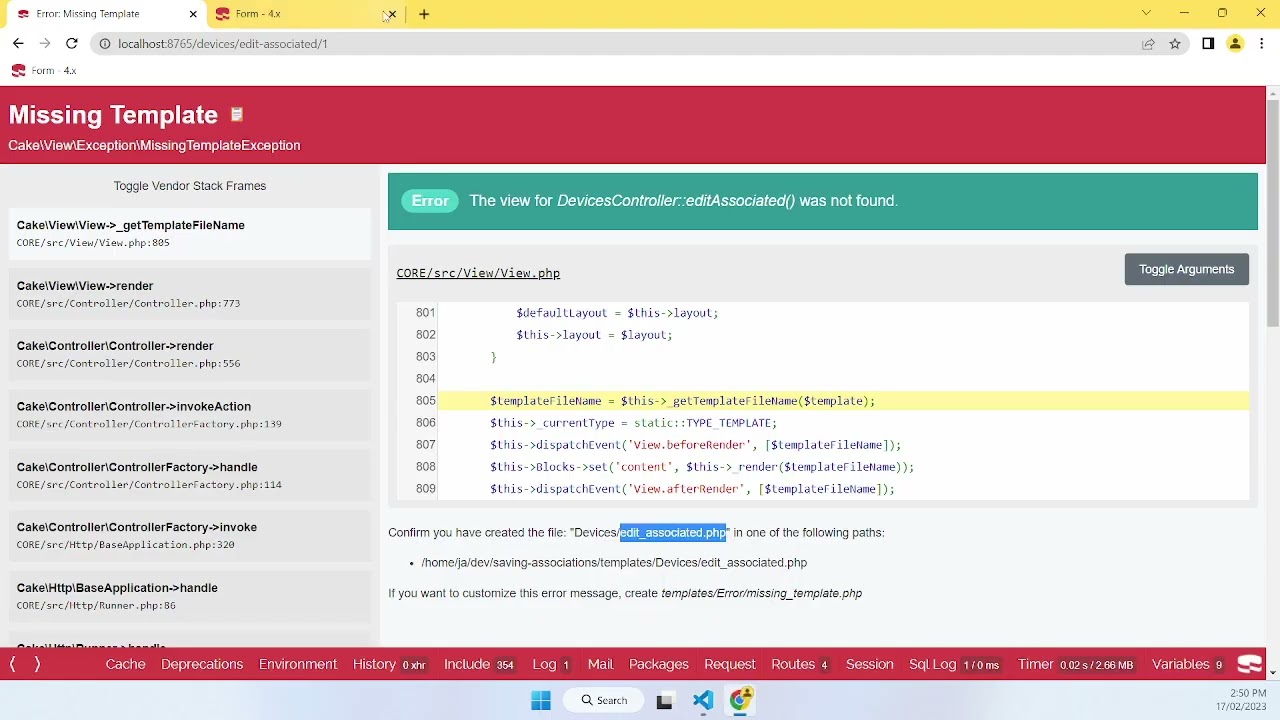Select the BaseApplication->handle stack frame
Screen dimensions: 1280x720
click(189, 596)
